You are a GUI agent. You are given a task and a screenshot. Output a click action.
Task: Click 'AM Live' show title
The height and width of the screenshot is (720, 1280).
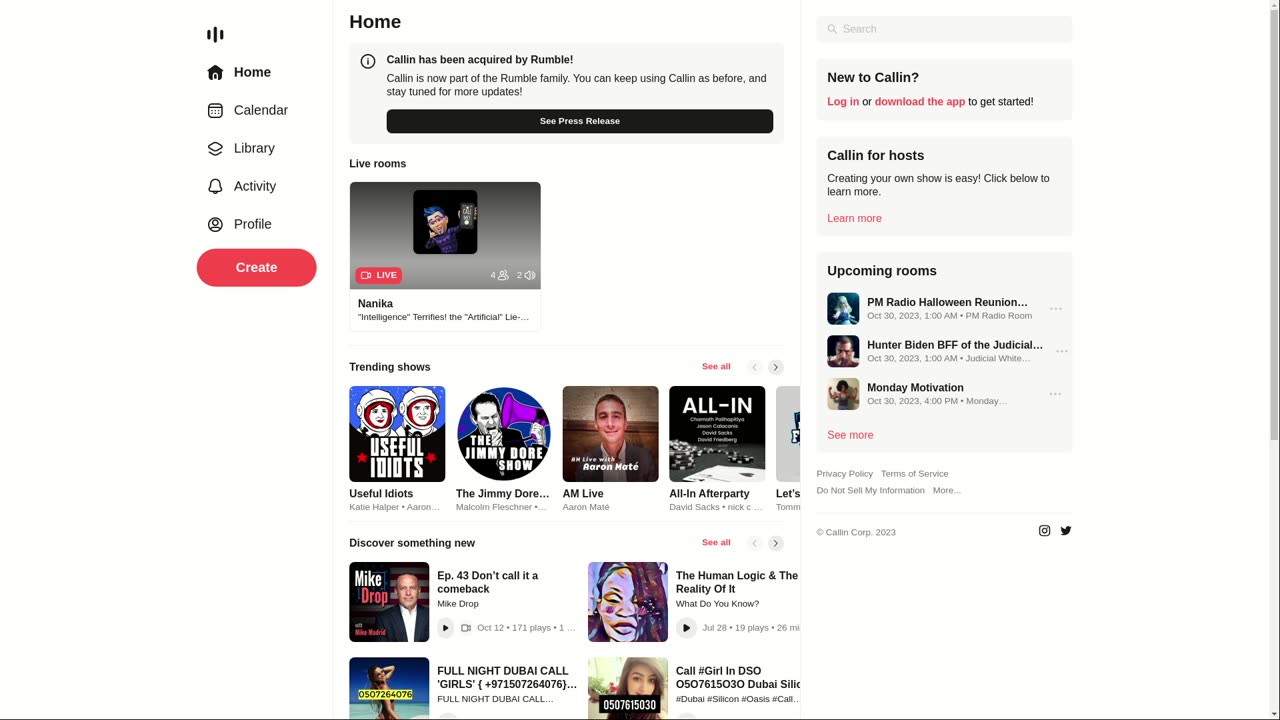[x=583, y=494]
